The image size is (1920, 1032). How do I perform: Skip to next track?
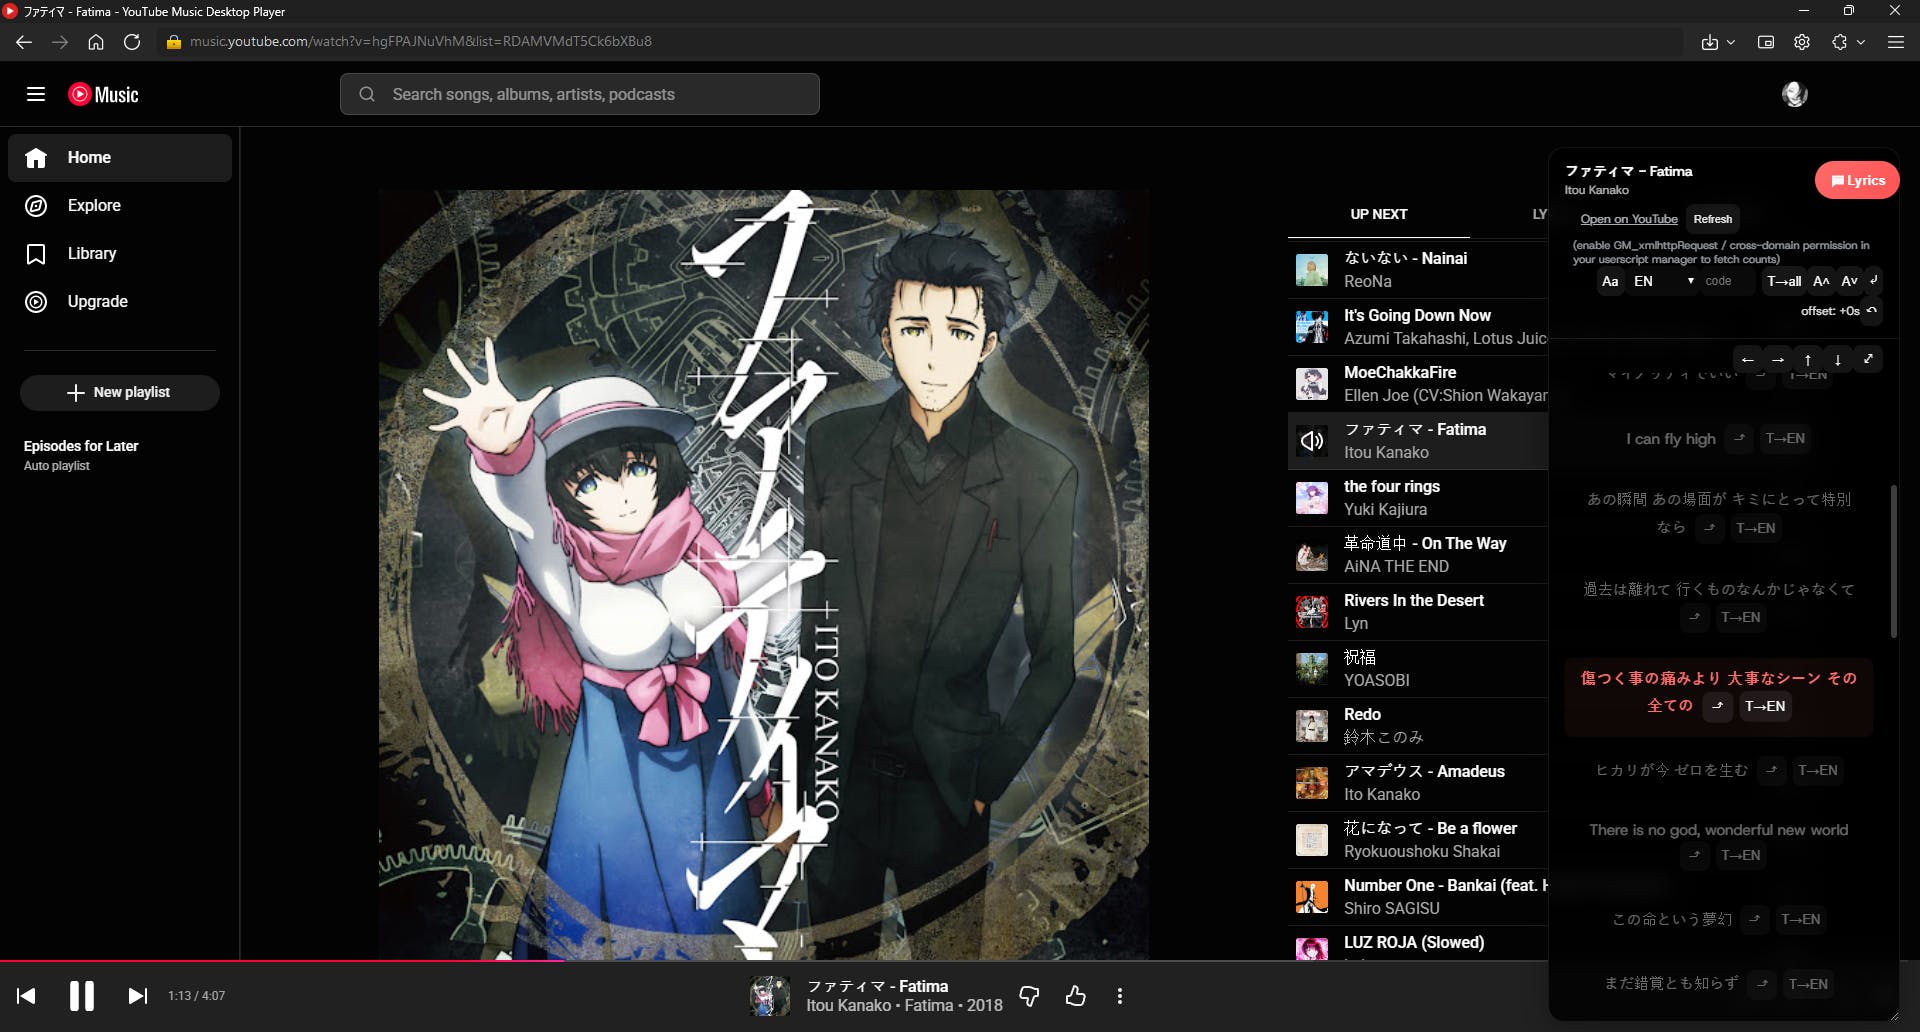click(x=138, y=996)
